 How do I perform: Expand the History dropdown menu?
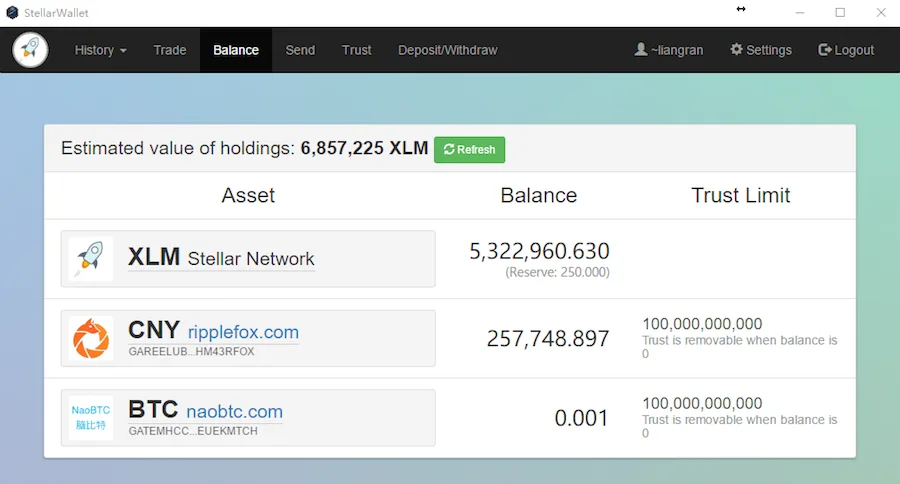[x=100, y=50]
